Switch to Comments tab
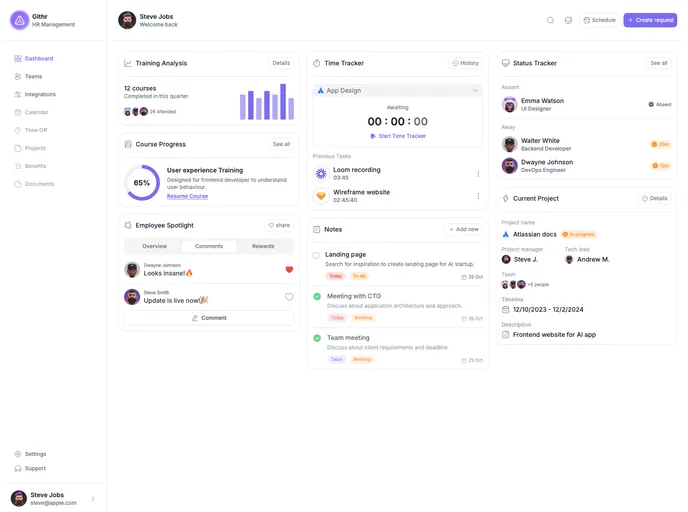The width and height of the screenshot is (688, 512). point(209,246)
